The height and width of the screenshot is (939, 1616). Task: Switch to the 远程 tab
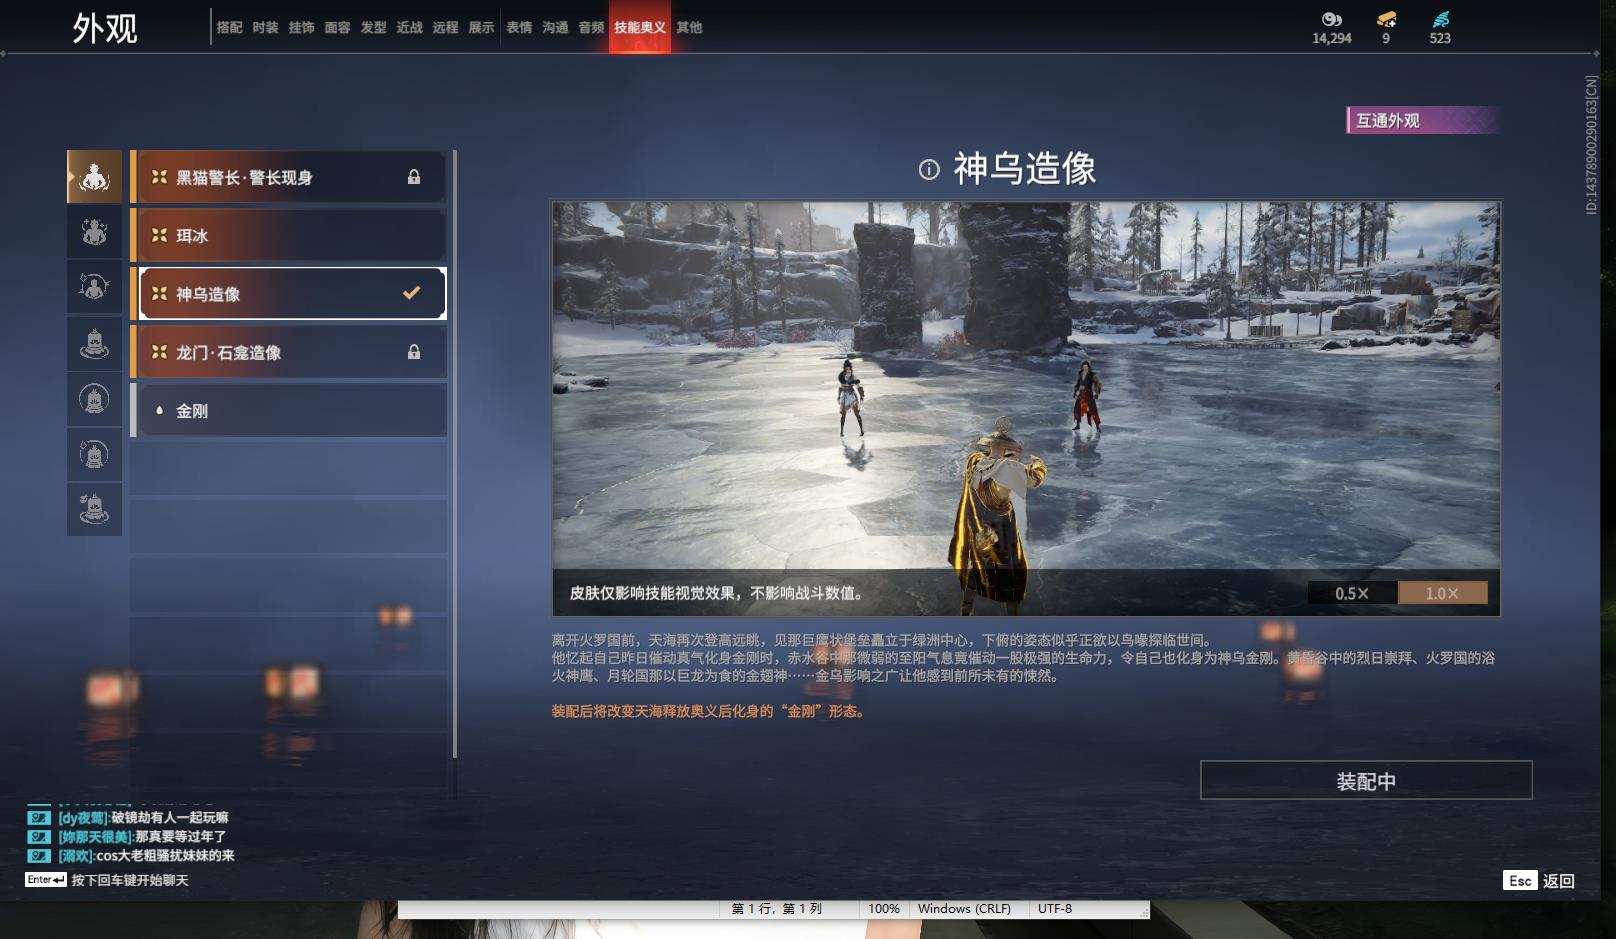pyautogui.click(x=445, y=27)
